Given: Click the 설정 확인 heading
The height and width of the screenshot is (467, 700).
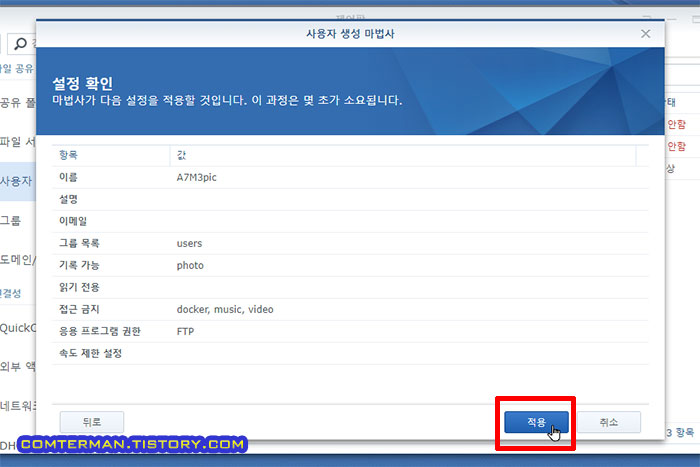Looking at the screenshot, I should (83, 83).
